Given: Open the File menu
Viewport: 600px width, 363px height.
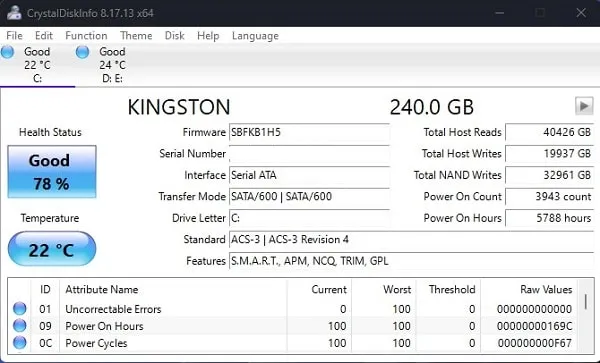Looking at the screenshot, I should pyautogui.click(x=15, y=36).
